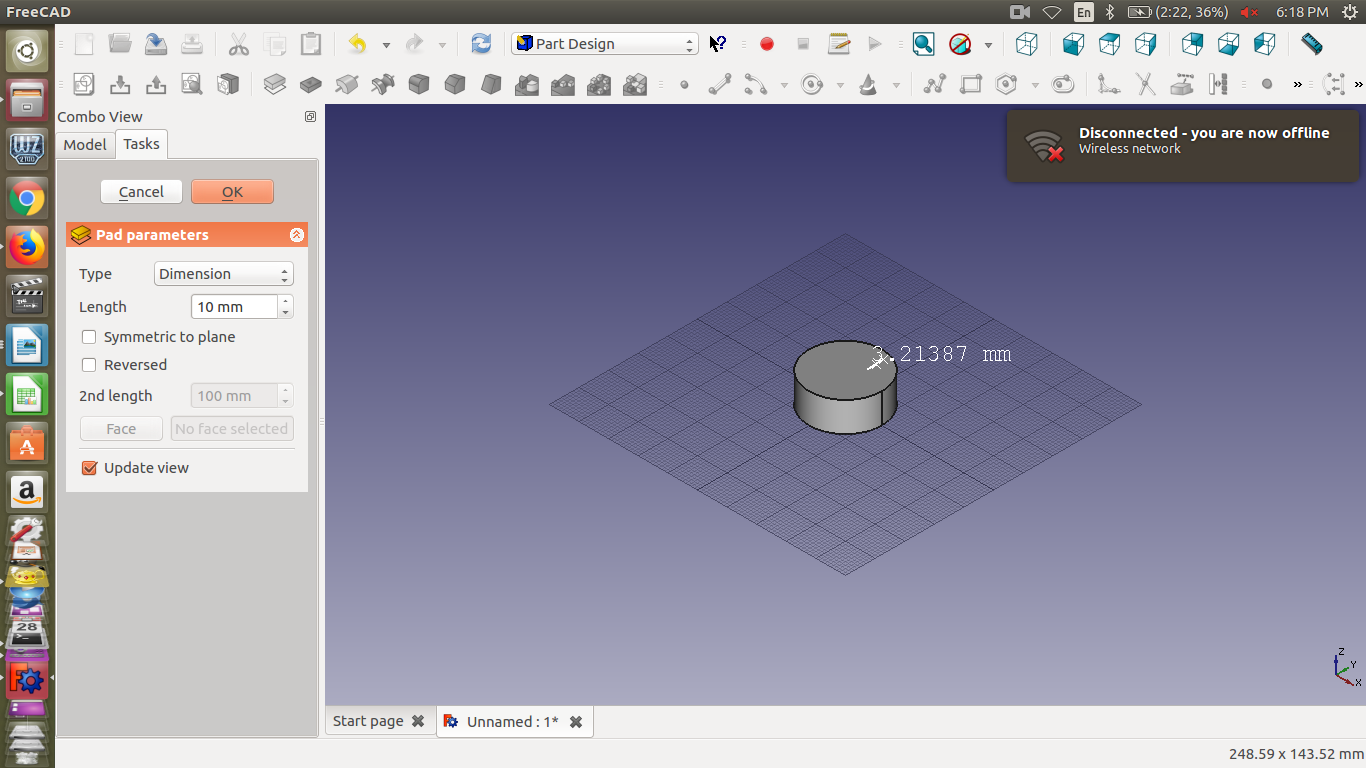Expand the polygon tools dropdown arrow

1035,86
